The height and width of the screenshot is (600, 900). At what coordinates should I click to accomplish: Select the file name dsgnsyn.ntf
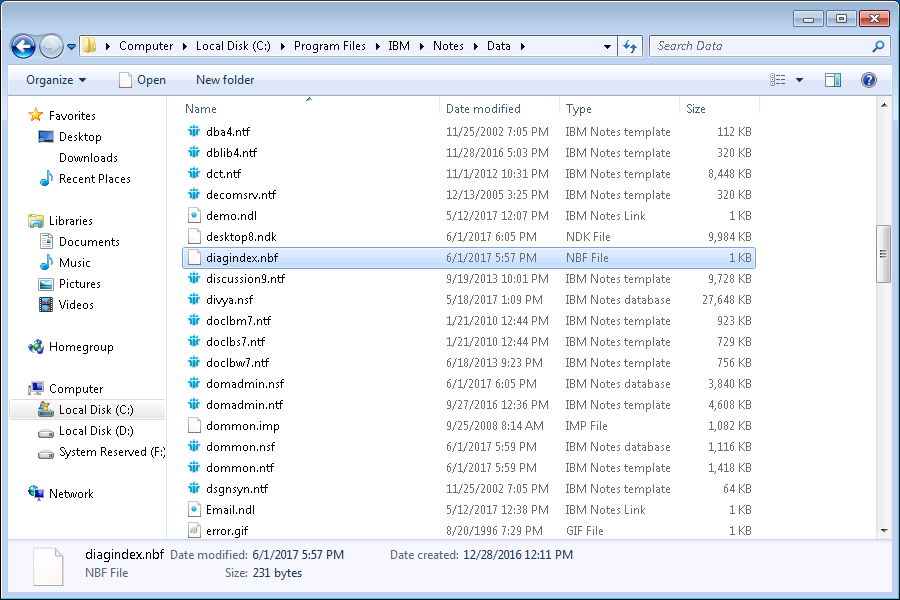[x=237, y=489]
